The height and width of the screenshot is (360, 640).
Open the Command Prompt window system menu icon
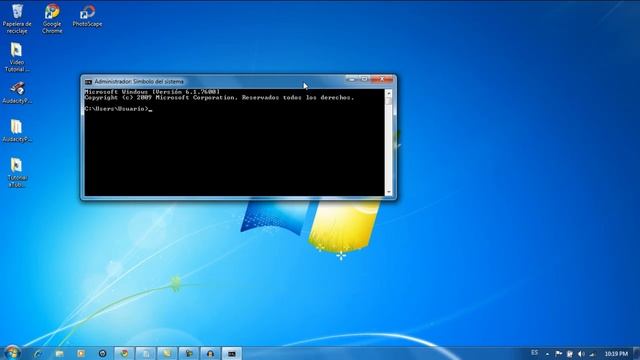(88, 82)
